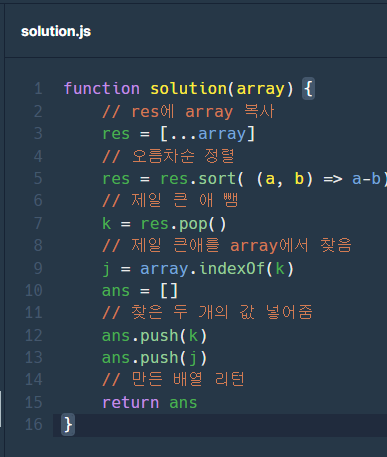Click the 'res' variable on line 3

pos(116,134)
